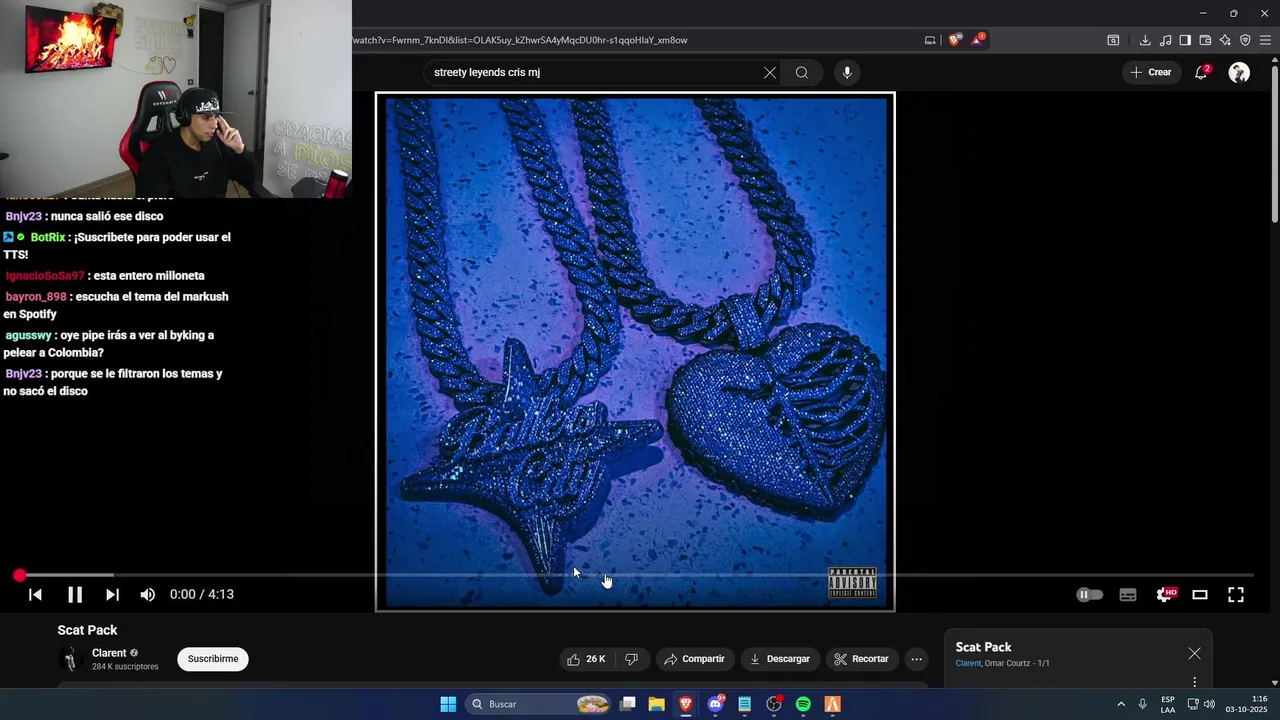Image resolution: width=1280 pixels, height=720 pixels.
Task: Open YouTube notifications bell
Action: click(x=1201, y=72)
